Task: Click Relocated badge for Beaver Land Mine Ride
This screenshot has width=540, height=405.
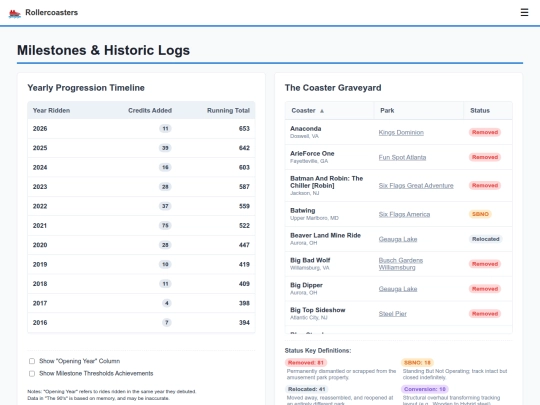Action: [x=486, y=239]
